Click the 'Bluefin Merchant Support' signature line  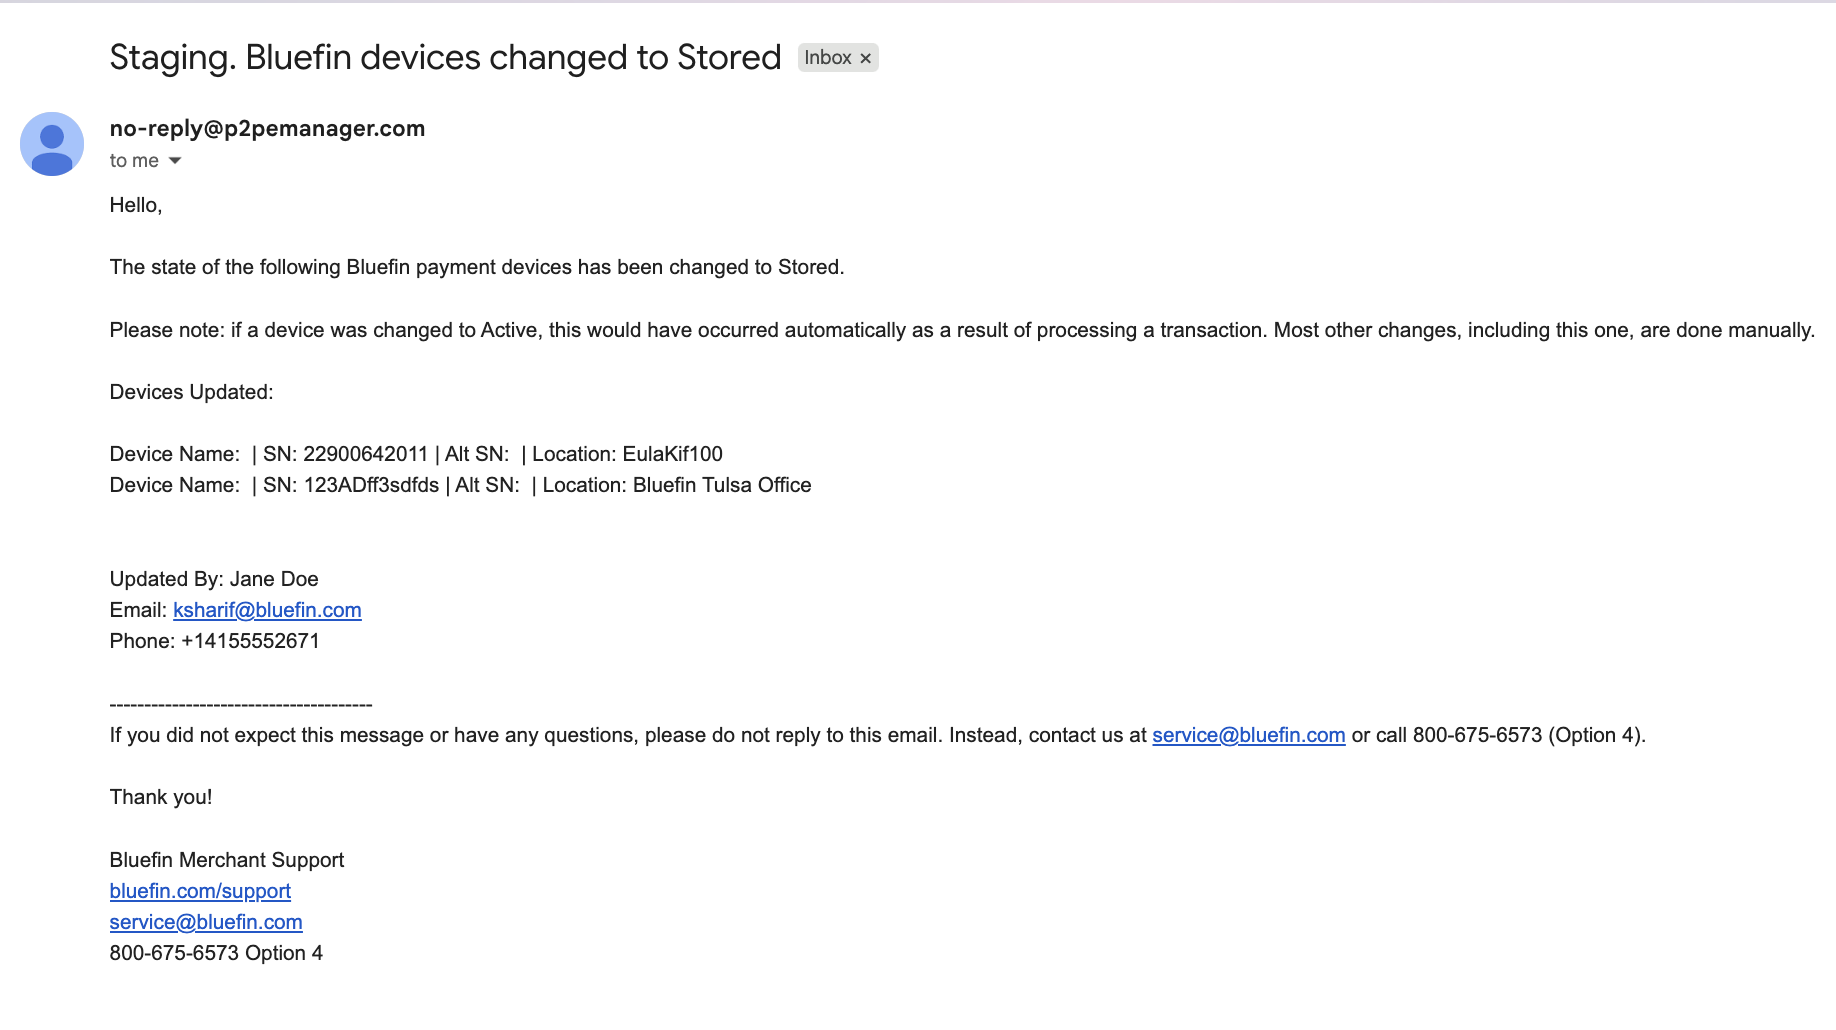(227, 860)
